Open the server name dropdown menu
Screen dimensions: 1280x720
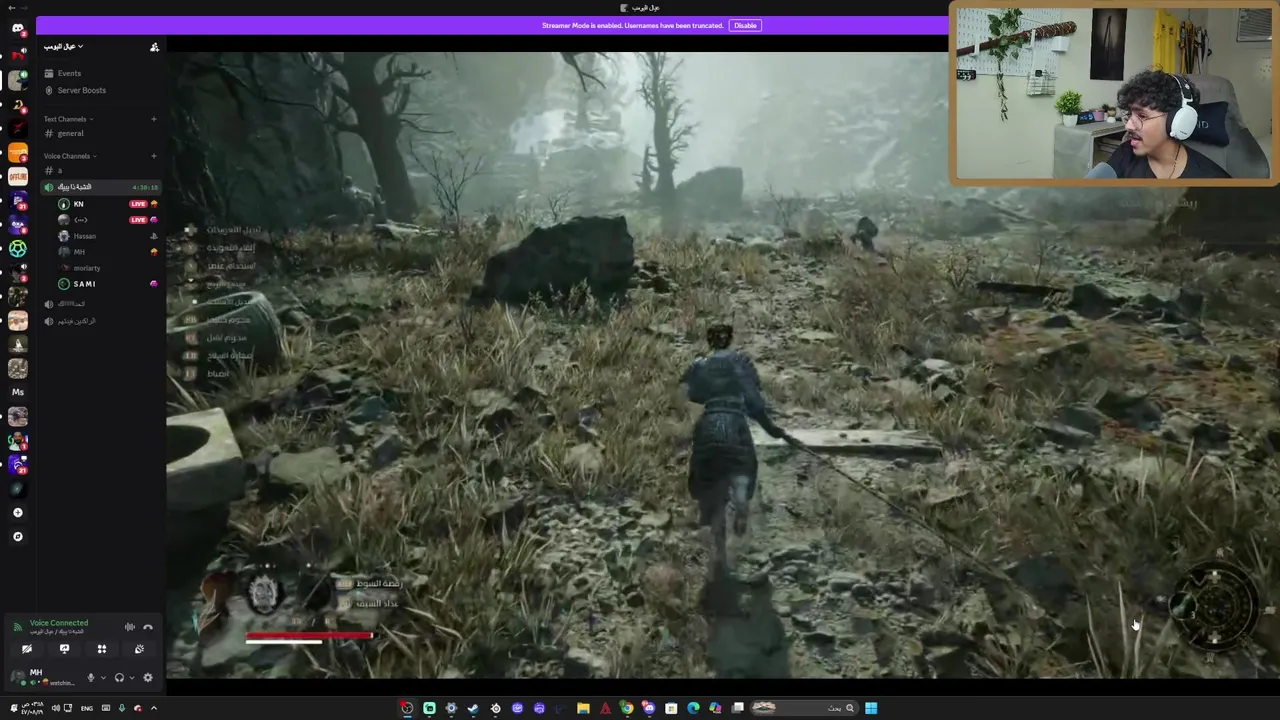tap(63, 47)
